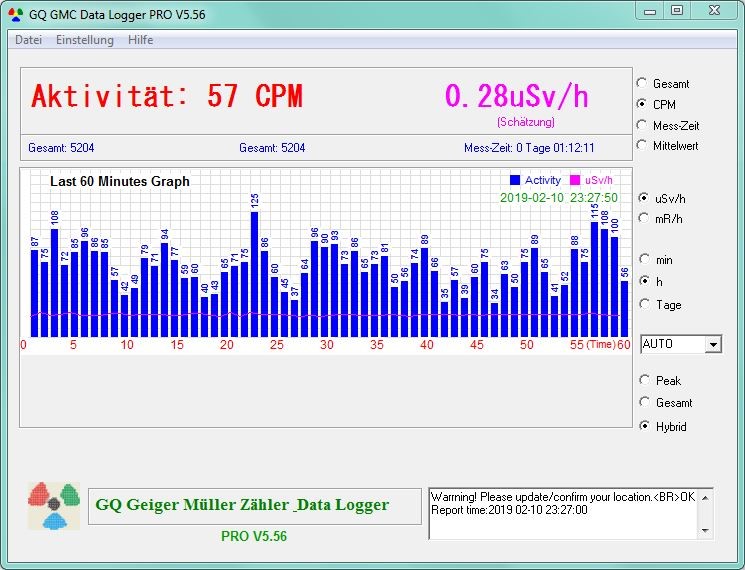This screenshot has width=745, height=570.
Task: Select the Peak graph mode radio
Action: click(x=645, y=380)
